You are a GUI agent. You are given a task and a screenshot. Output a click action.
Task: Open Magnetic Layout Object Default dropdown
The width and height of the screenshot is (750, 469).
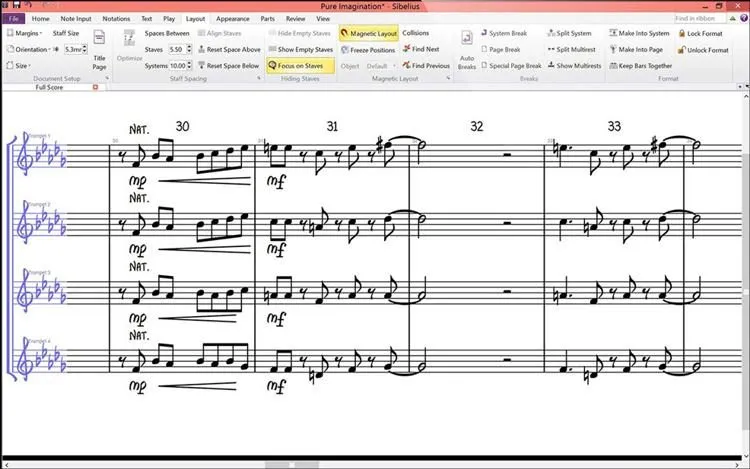click(x=381, y=66)
